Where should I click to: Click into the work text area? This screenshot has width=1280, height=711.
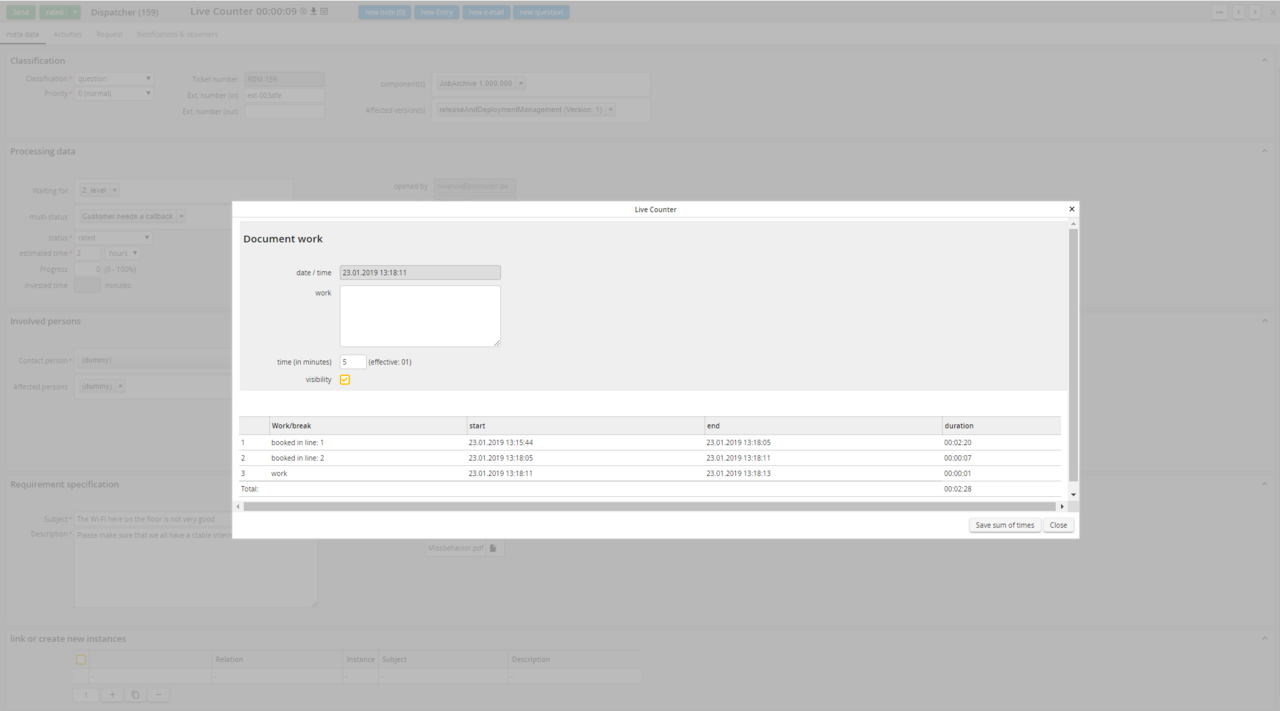[x=420, y=316]
